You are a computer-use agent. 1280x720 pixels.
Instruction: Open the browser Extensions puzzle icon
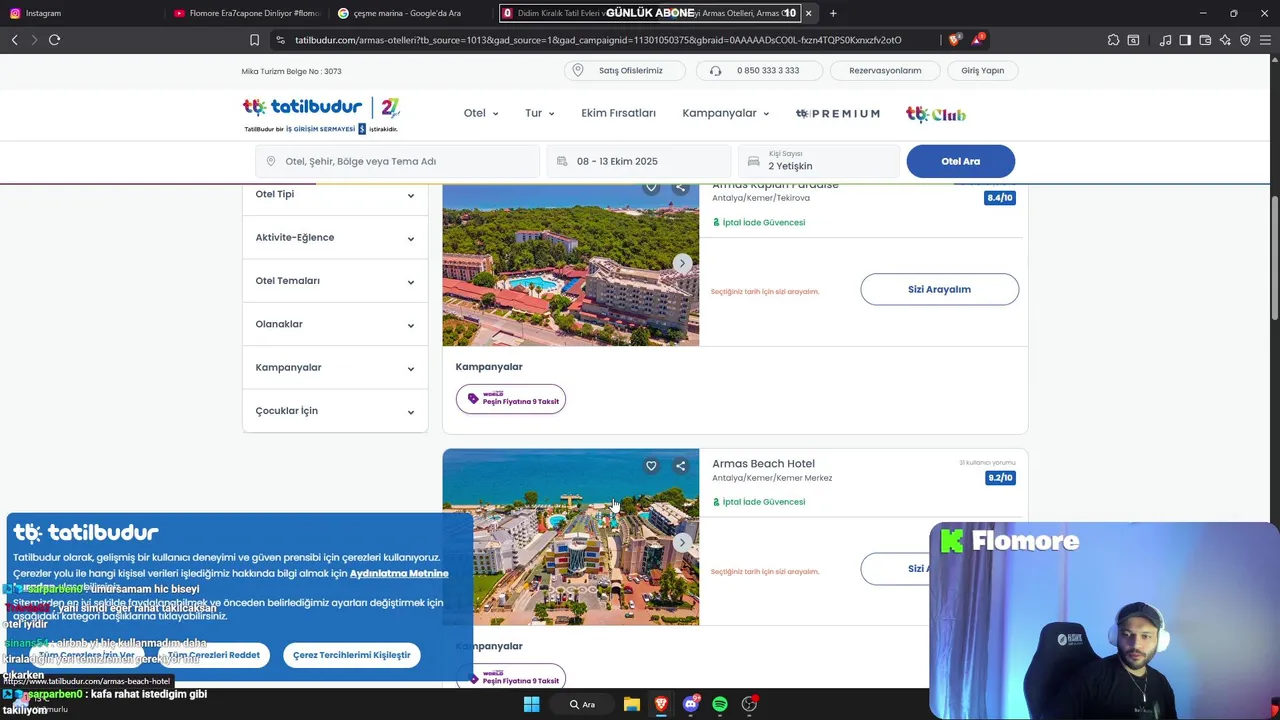[x=1113, y=40]
